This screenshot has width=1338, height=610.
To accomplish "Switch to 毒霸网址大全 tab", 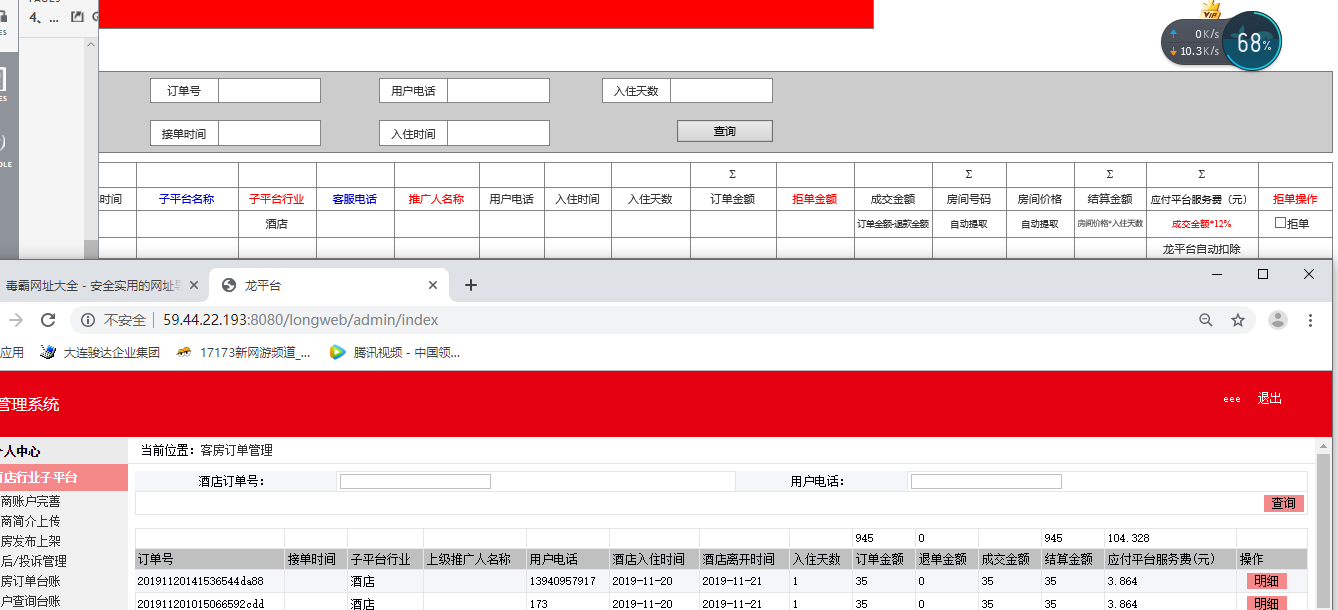I will (x=90, y=285).
